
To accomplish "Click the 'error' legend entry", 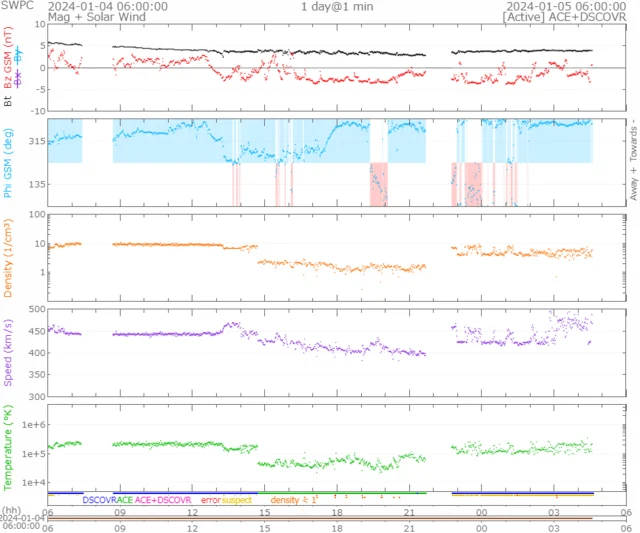I will pyautogui.click(x=210, y=499).
